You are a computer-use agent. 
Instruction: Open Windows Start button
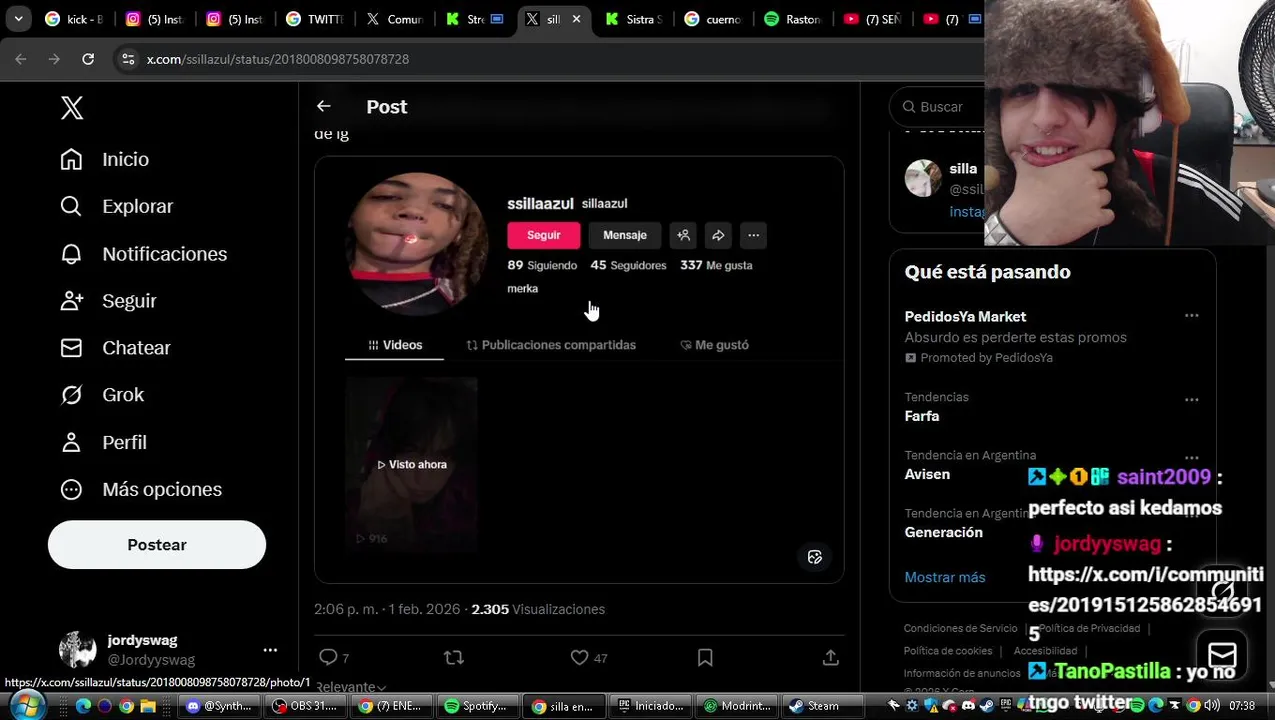[27, 705]
